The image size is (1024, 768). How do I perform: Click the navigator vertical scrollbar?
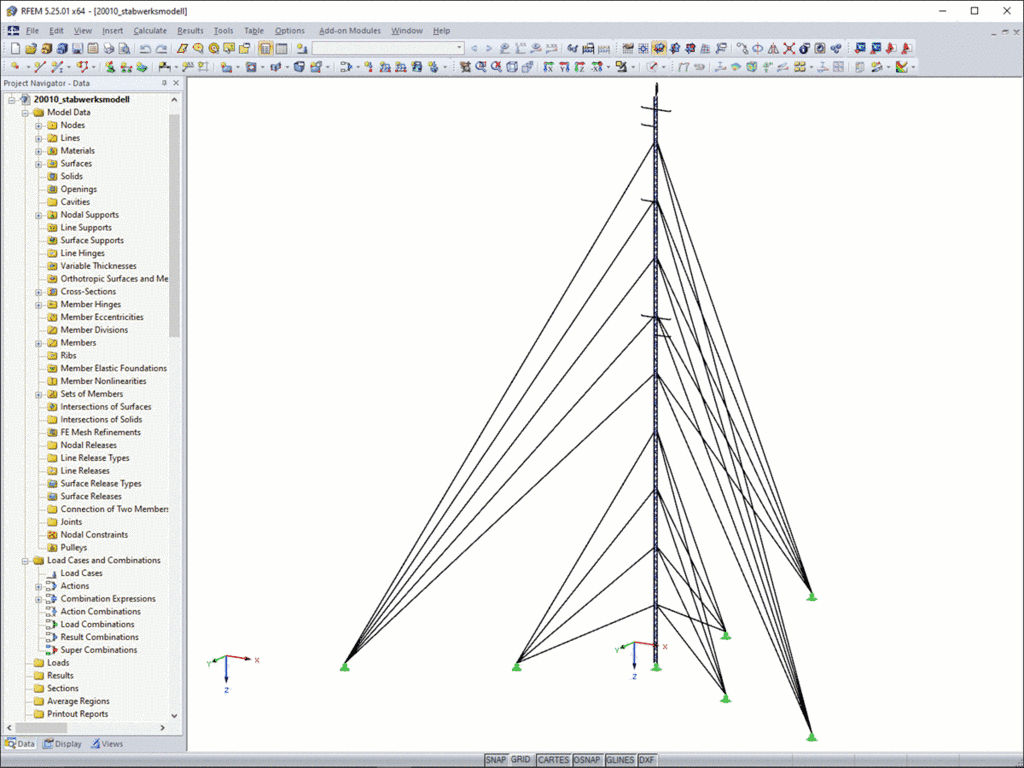click(x=174, y=225)
